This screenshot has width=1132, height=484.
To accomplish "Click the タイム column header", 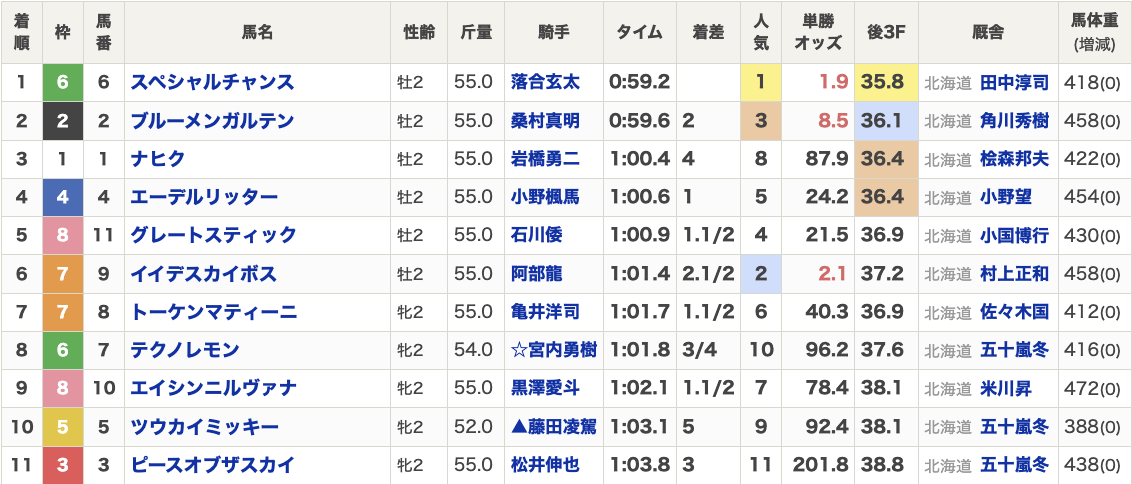I will pos(639,33).
